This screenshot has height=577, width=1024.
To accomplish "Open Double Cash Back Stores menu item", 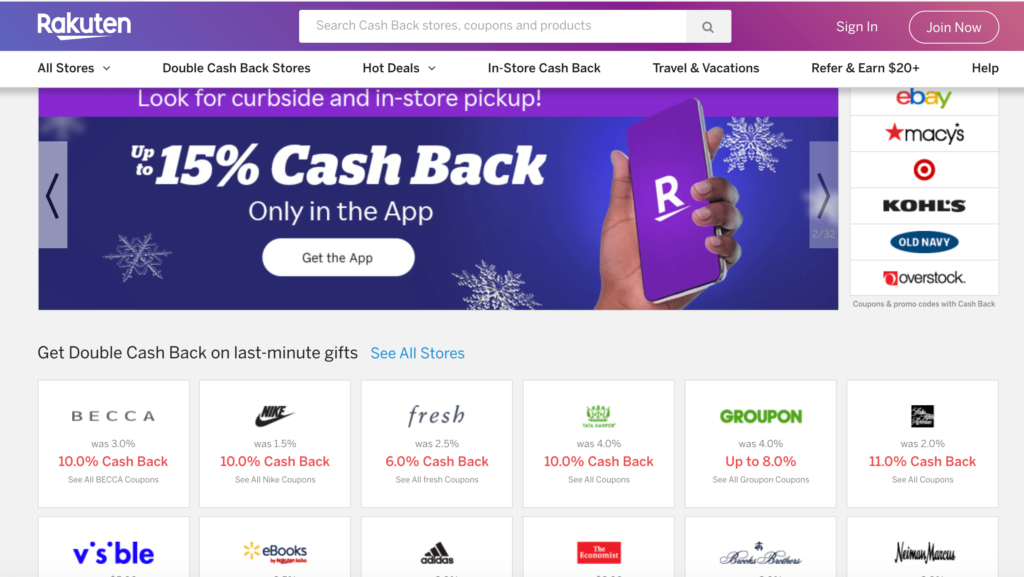I will point(236,68).
